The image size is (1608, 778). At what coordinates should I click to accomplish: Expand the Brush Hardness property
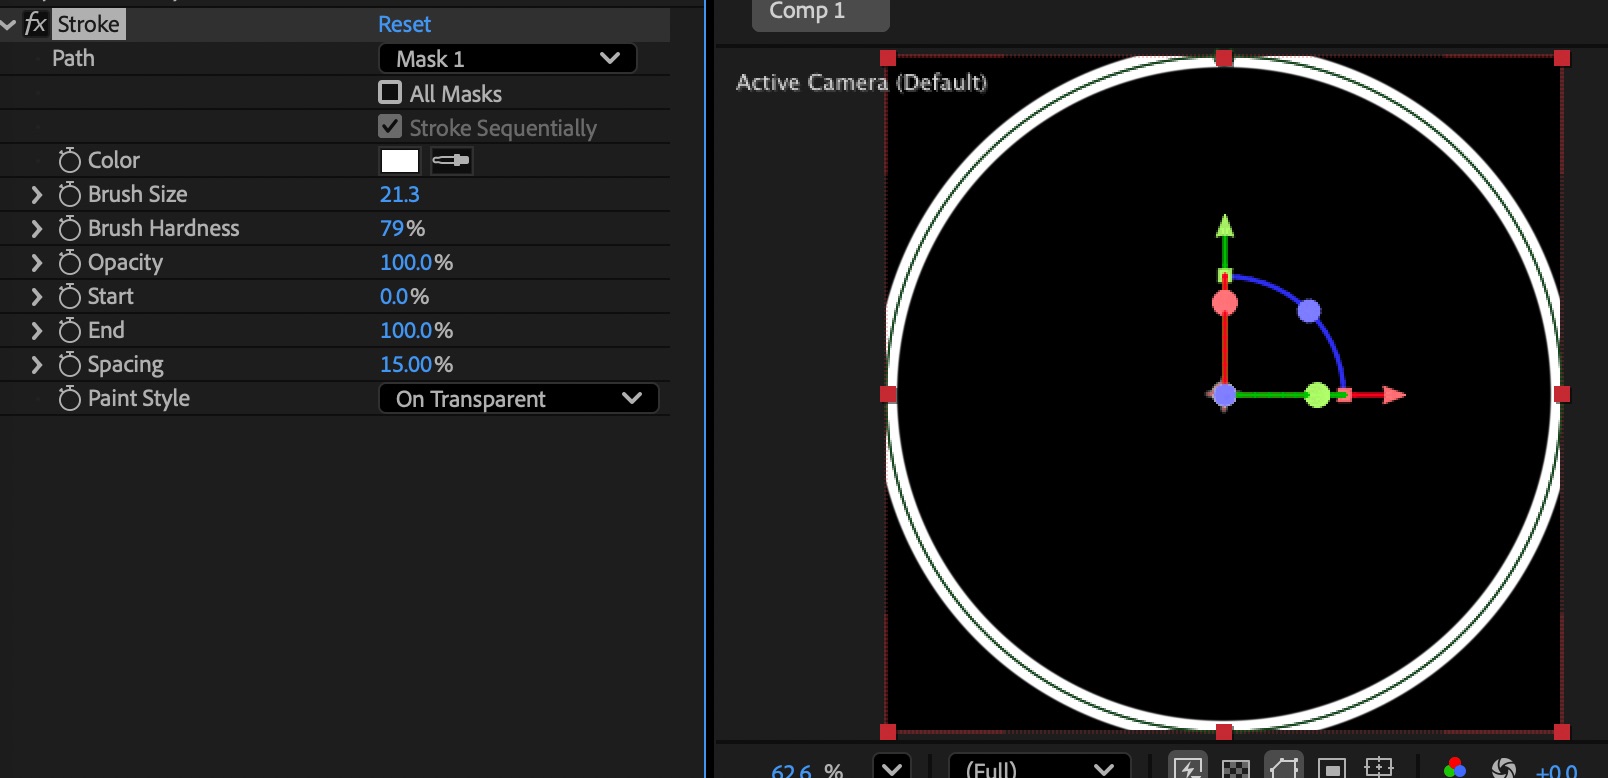coord(37,228)
